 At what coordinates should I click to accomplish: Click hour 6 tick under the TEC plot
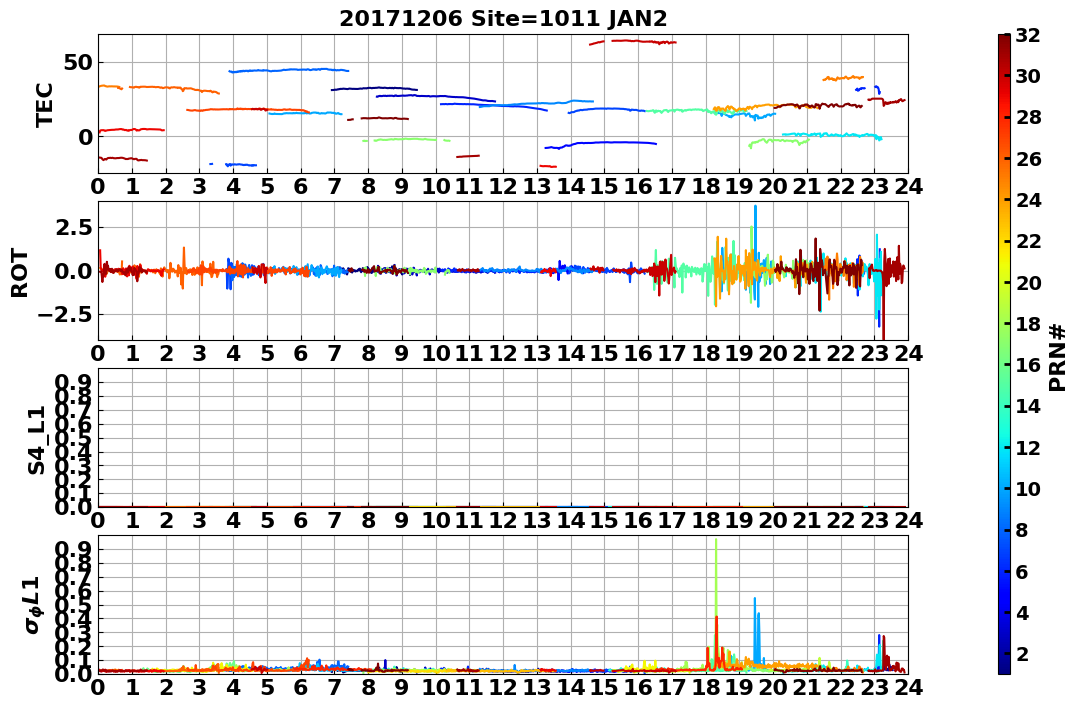point(301,186)
